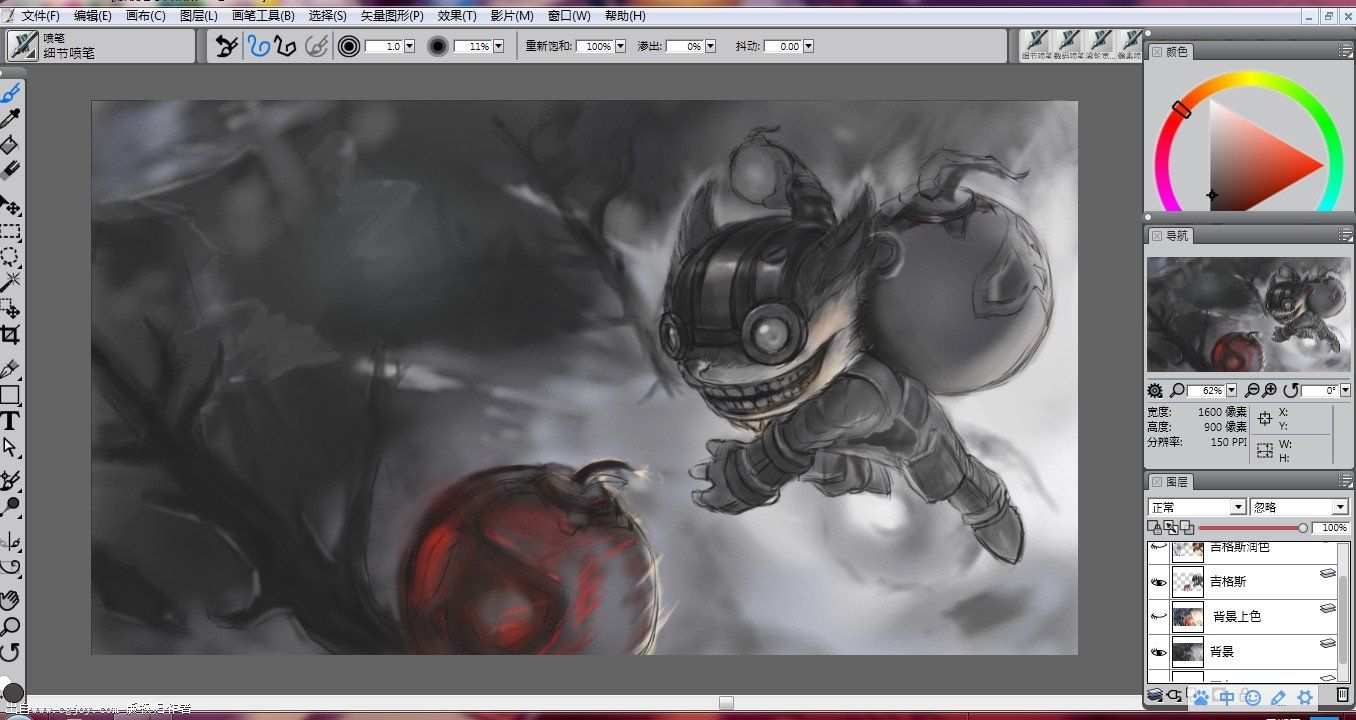
Task: Select the Eraser tool
Action: coord(11,170)
